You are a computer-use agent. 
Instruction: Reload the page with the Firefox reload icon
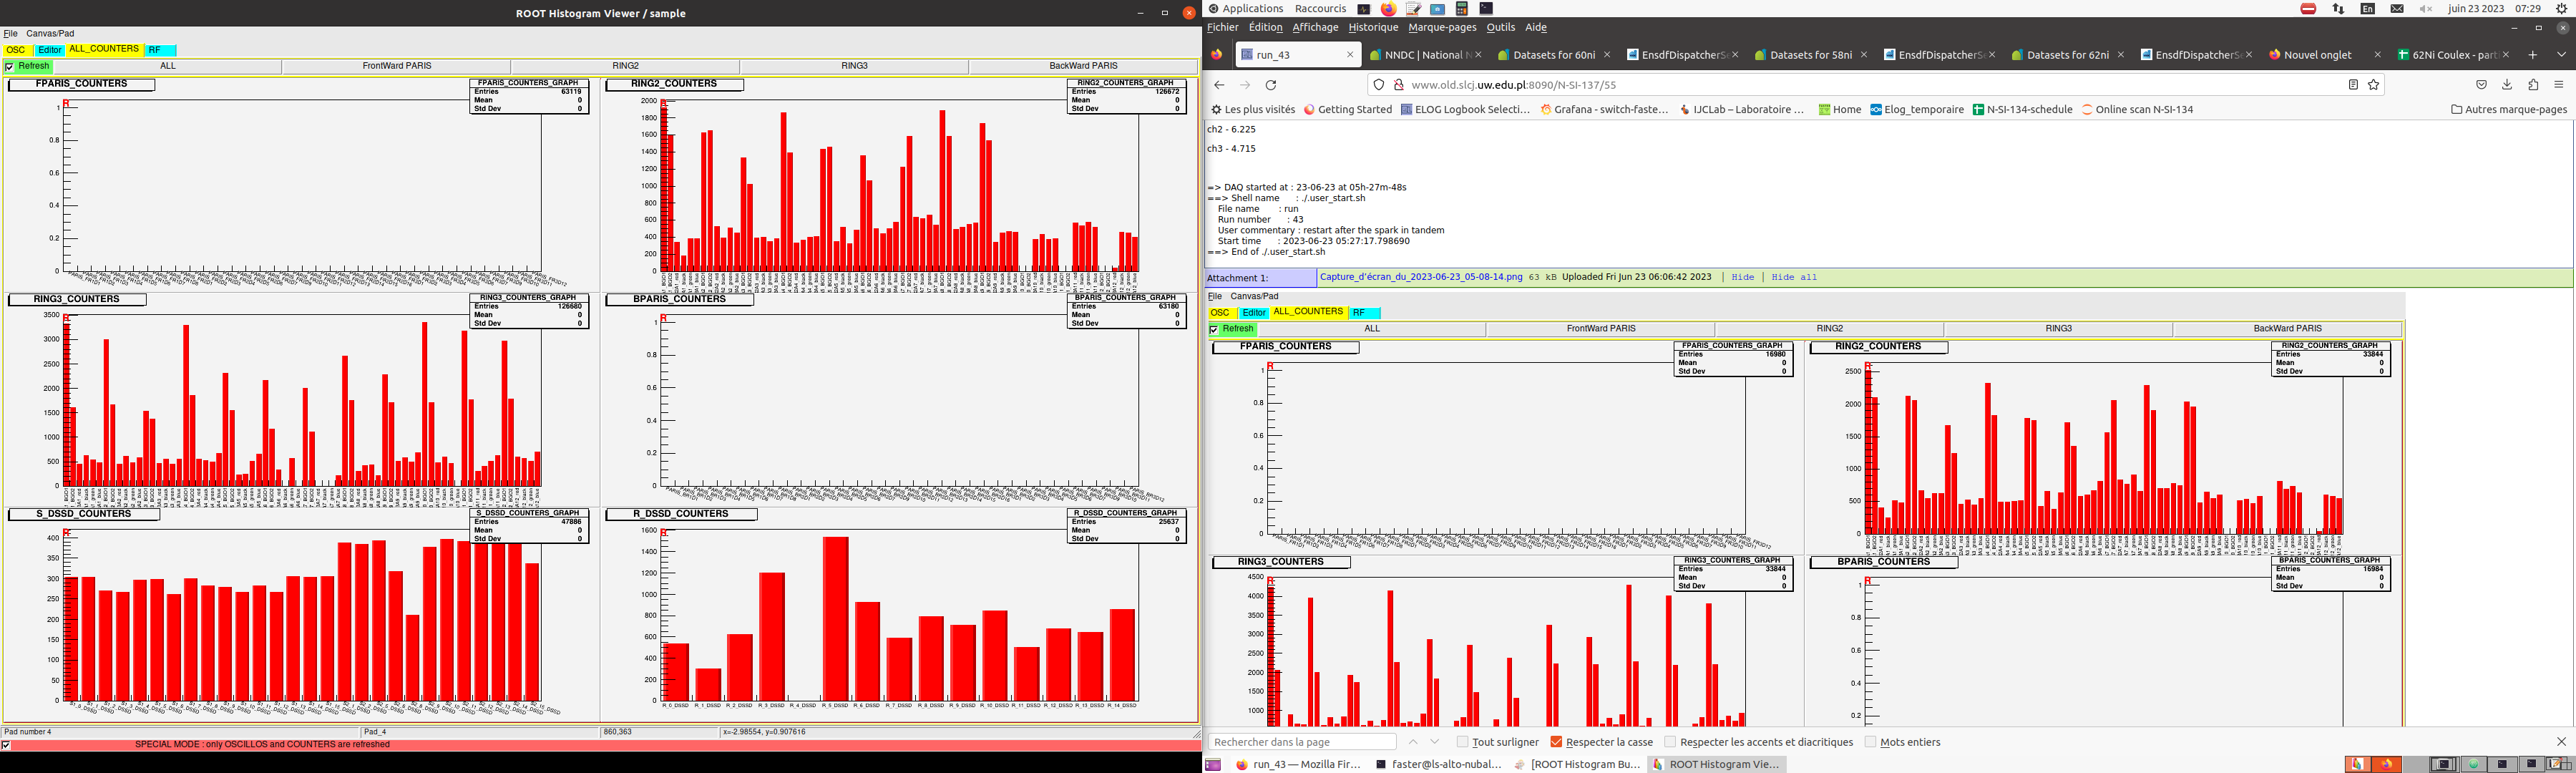point(1271,85)
